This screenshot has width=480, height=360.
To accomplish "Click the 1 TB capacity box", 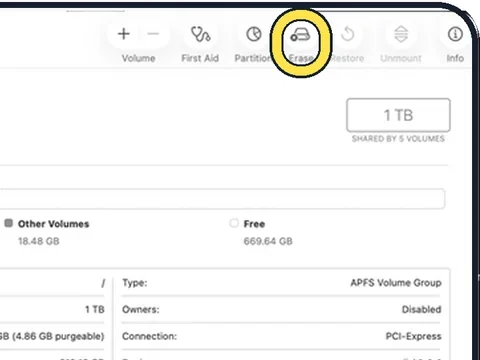I will 398,115.
